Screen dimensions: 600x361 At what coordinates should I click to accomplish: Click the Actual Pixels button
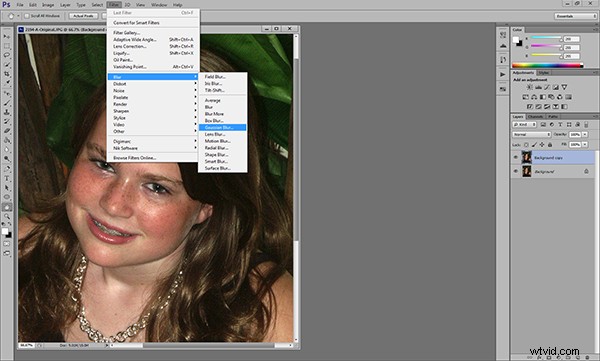[83, 16]
